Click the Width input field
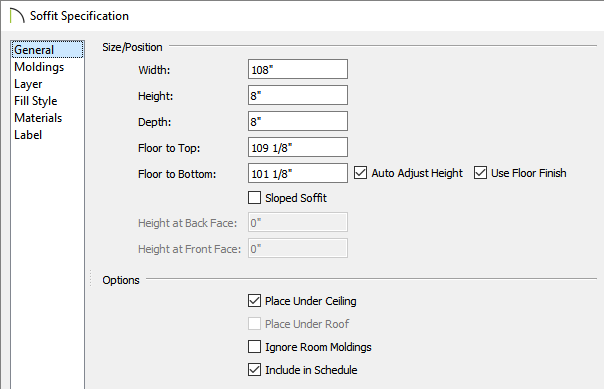Screen dimensions: 604x389 (x=298, y=69)
